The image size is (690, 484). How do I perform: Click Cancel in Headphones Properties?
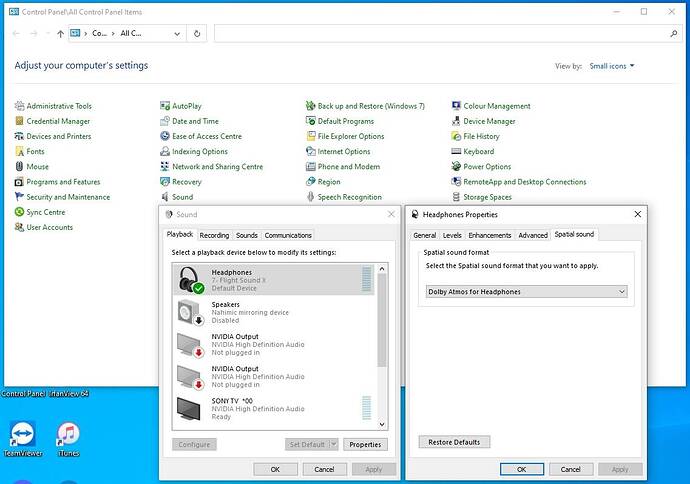pyautogui.click(x=571, y=469)
